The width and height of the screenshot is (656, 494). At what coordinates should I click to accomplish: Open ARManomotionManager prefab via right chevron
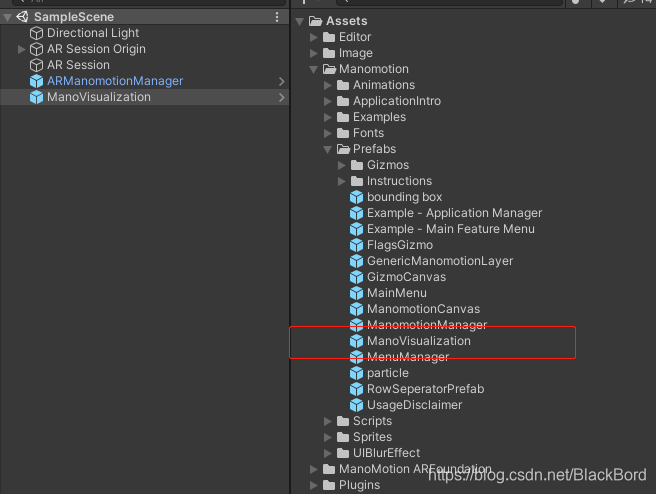point(282,81)
